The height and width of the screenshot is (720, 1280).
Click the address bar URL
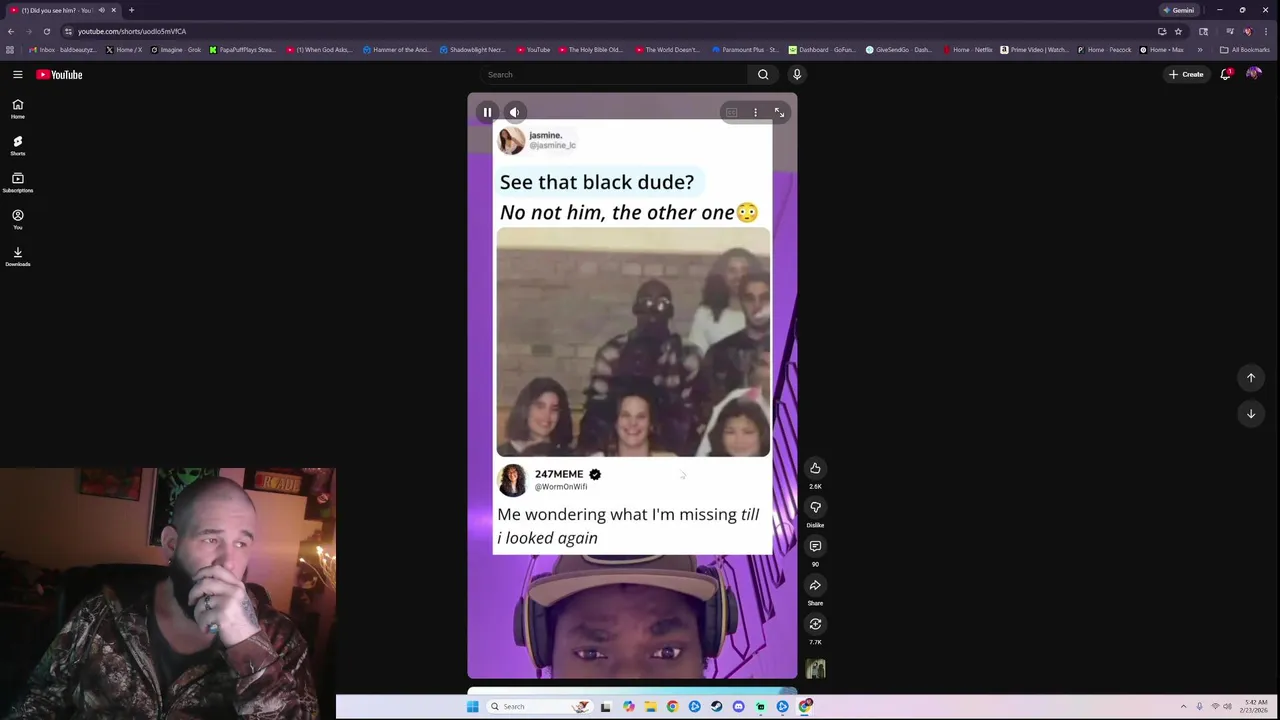pyautogui.click(x=132, y=31)
